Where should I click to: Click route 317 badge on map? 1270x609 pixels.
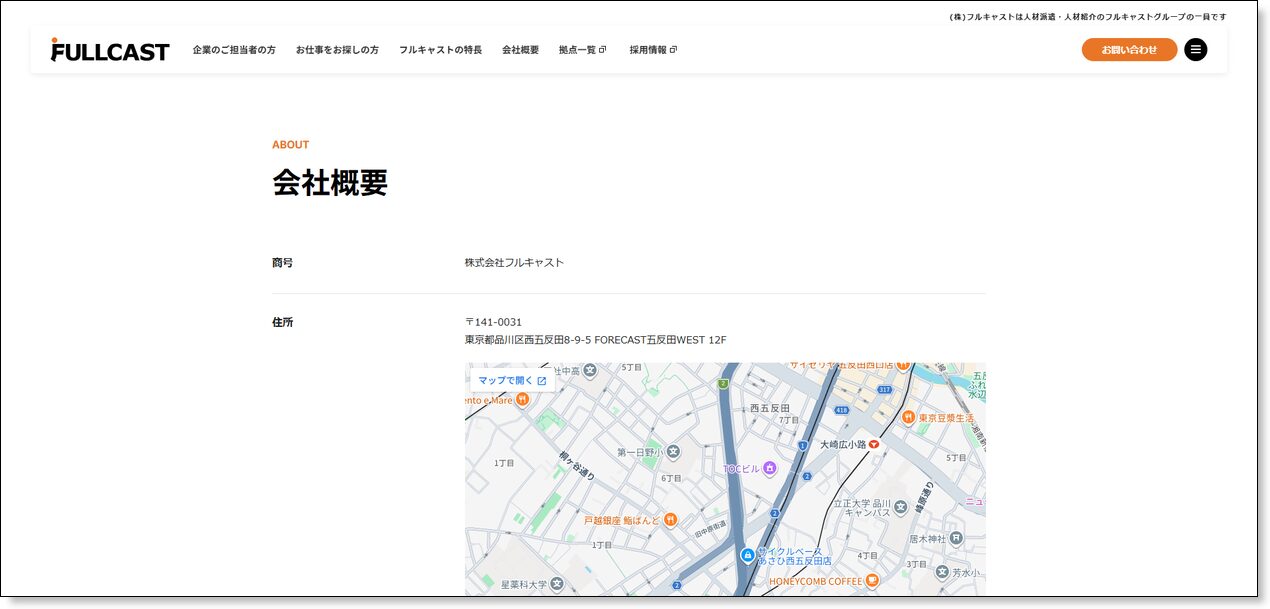click(884, 390)
